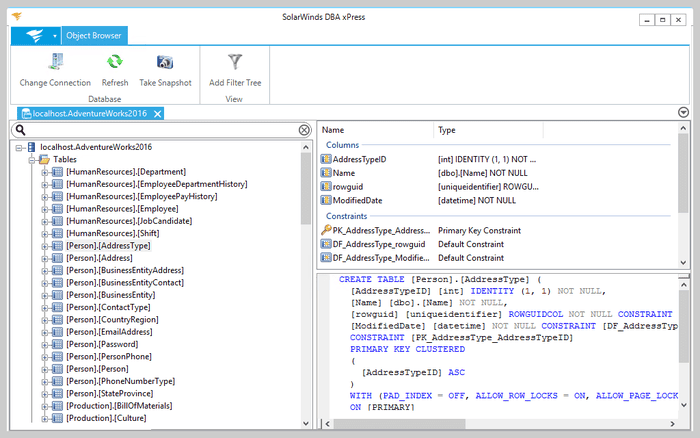Screen dimensions: 700x438
Task: Expand the [Person].[AddressType] node
Action: click(45, 246)
